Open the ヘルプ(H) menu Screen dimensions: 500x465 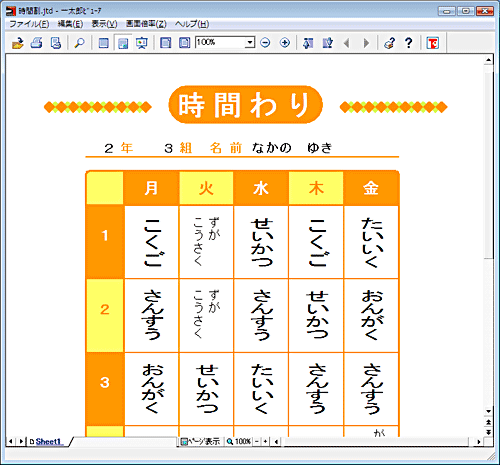tap(192, 24)
